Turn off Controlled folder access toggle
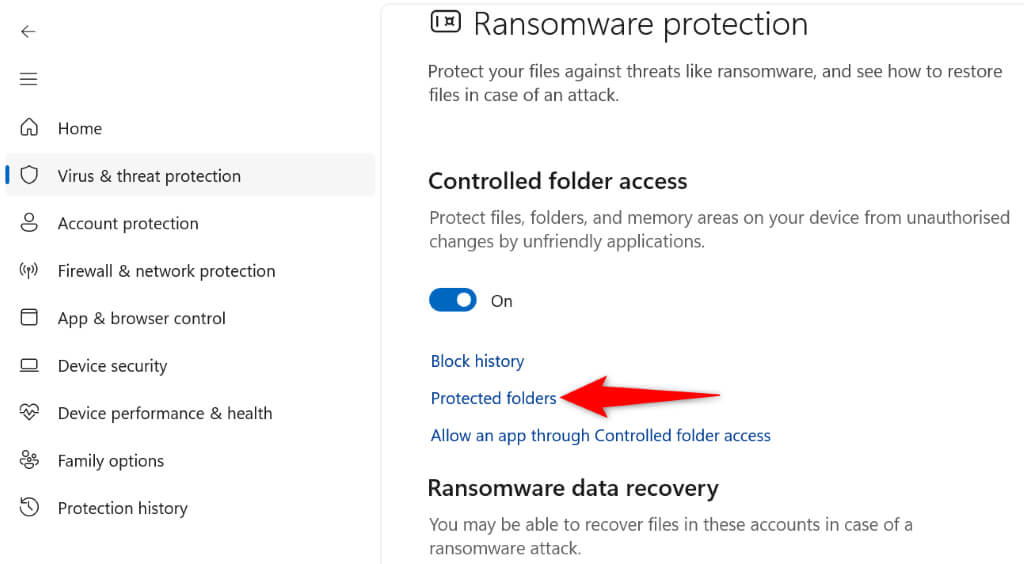This screenshot has height=564, width=1024. coord(453,300)
